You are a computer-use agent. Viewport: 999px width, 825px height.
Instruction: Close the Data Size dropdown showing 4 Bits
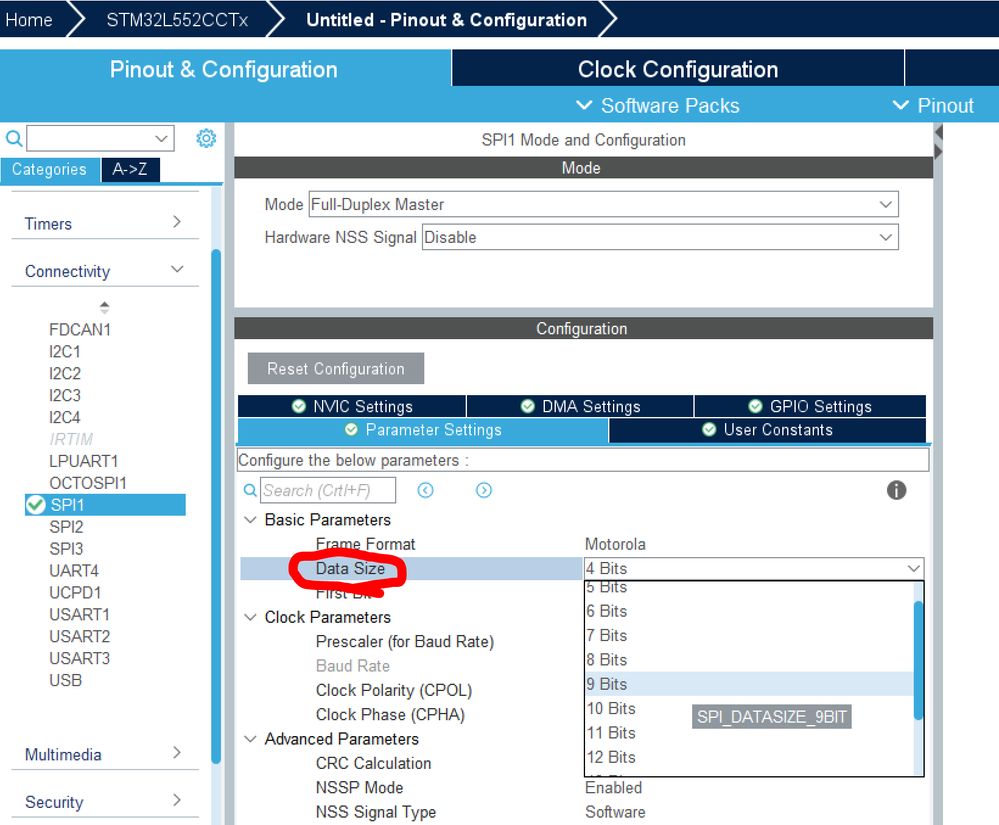(x=754, y=568)
